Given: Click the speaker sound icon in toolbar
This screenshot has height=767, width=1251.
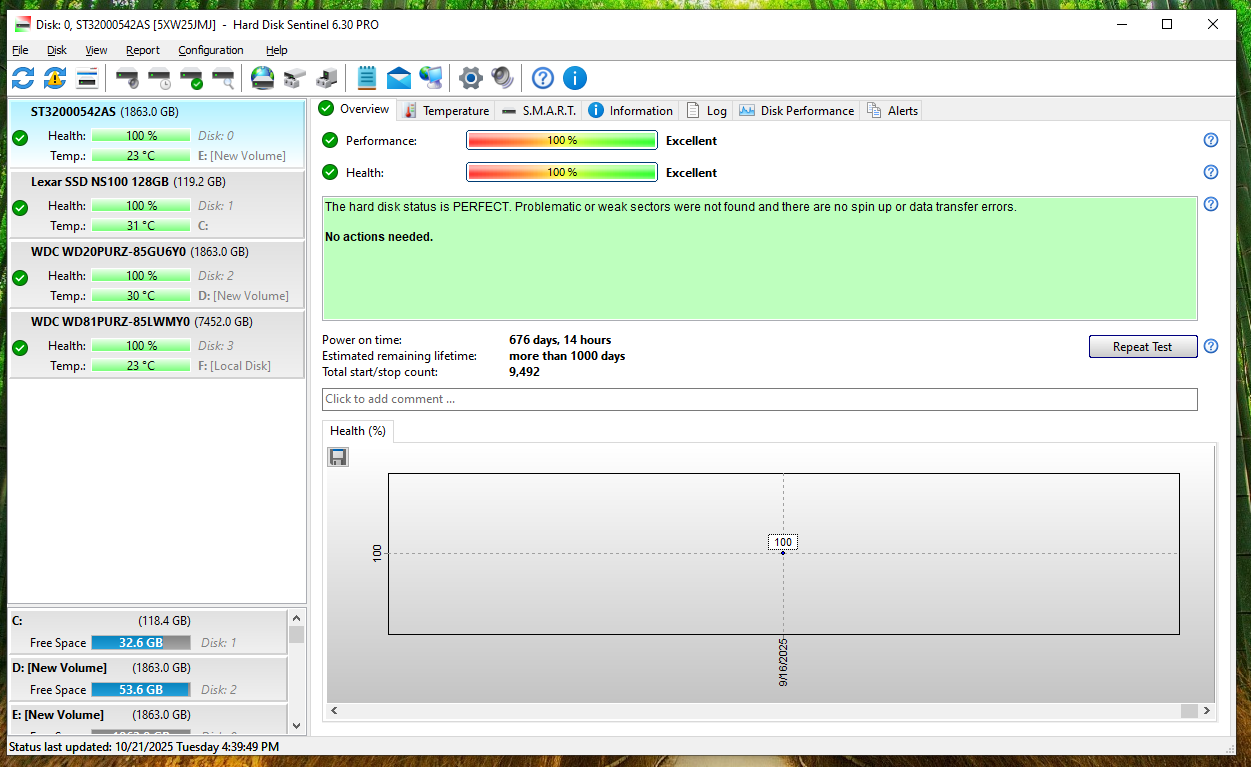Looking at the screenshot, I should point(502,78).
